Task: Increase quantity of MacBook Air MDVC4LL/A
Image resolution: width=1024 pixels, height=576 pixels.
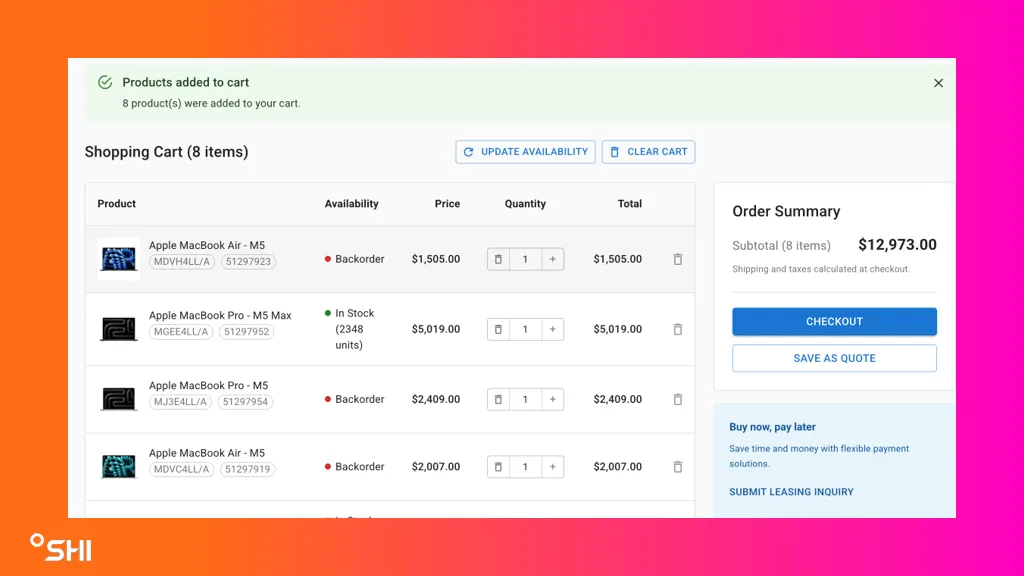Action: point(552,467)
